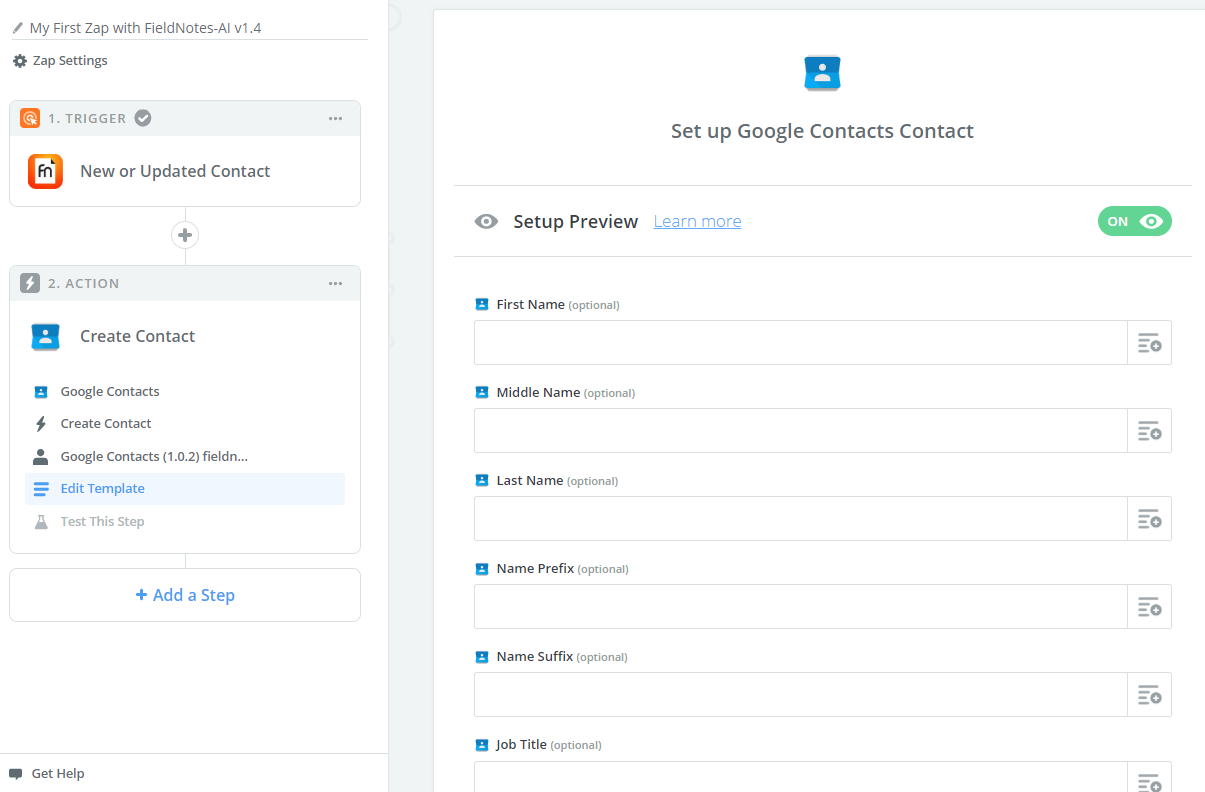Click the 2. ACTION label
Viewport: 1205px width, 792px height.
point(84,283)
